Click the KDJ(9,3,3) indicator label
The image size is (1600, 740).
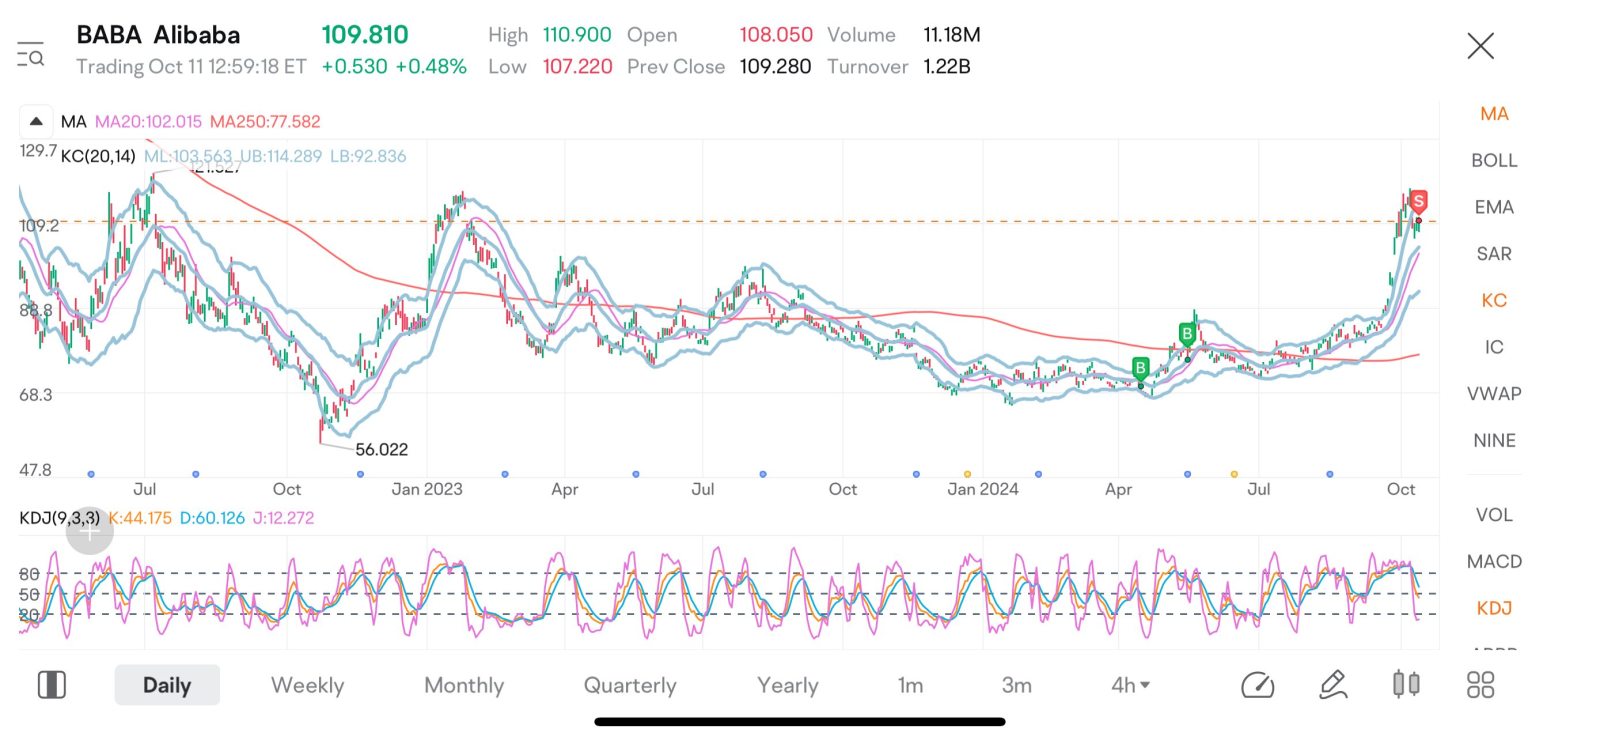click(x=60, y=518)
